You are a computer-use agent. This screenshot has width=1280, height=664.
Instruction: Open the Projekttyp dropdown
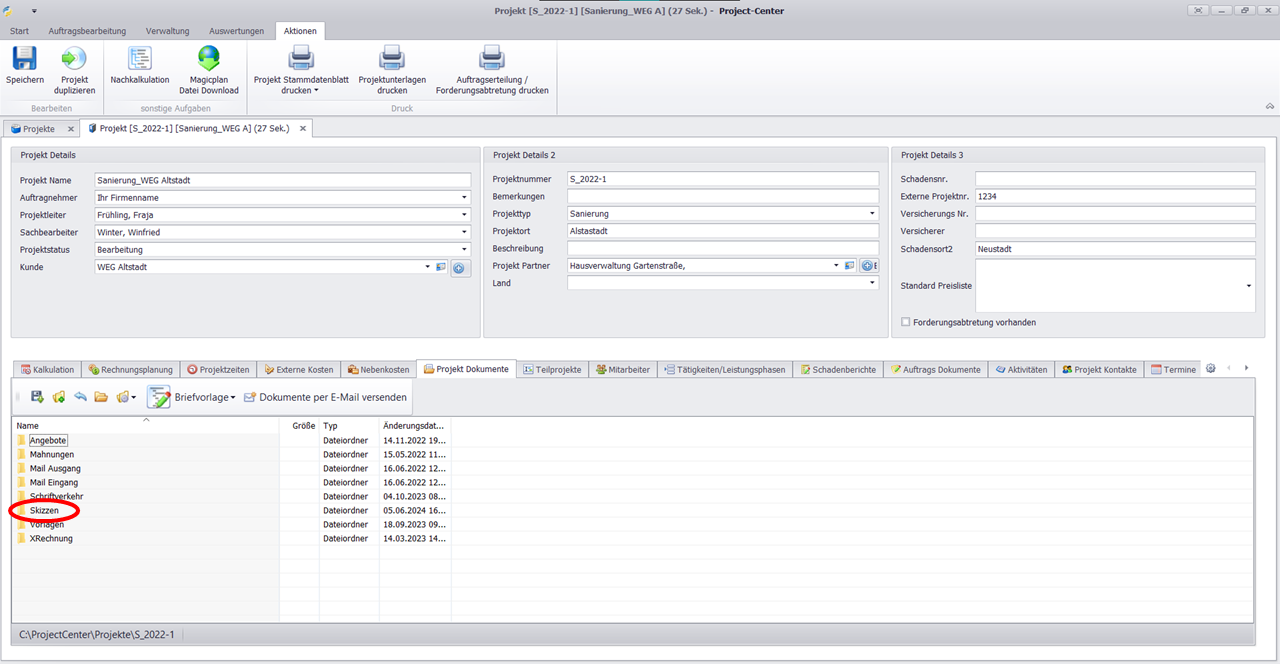point(872,214)
